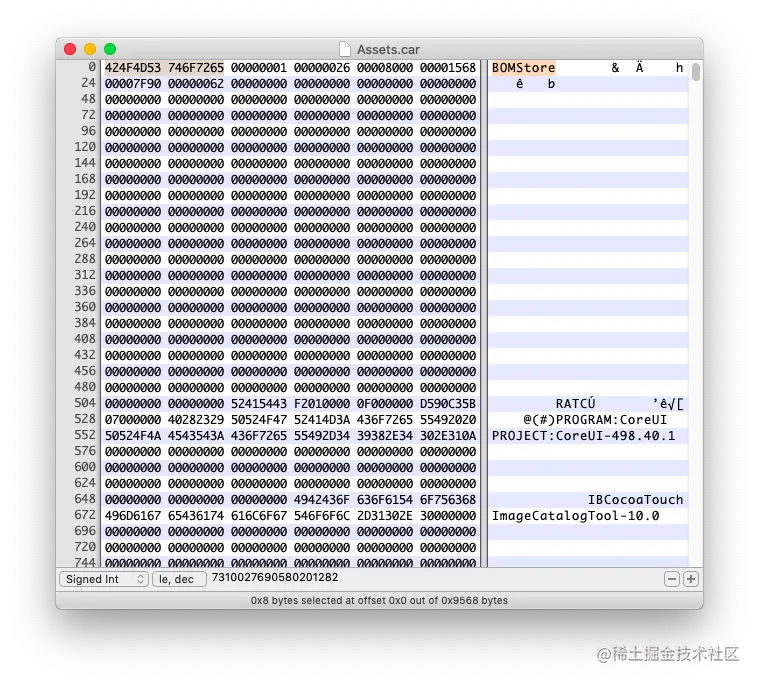Click hex bytes D590C35B in row 504
Screen dimensions: 759x683
click(x=448, y=404)
